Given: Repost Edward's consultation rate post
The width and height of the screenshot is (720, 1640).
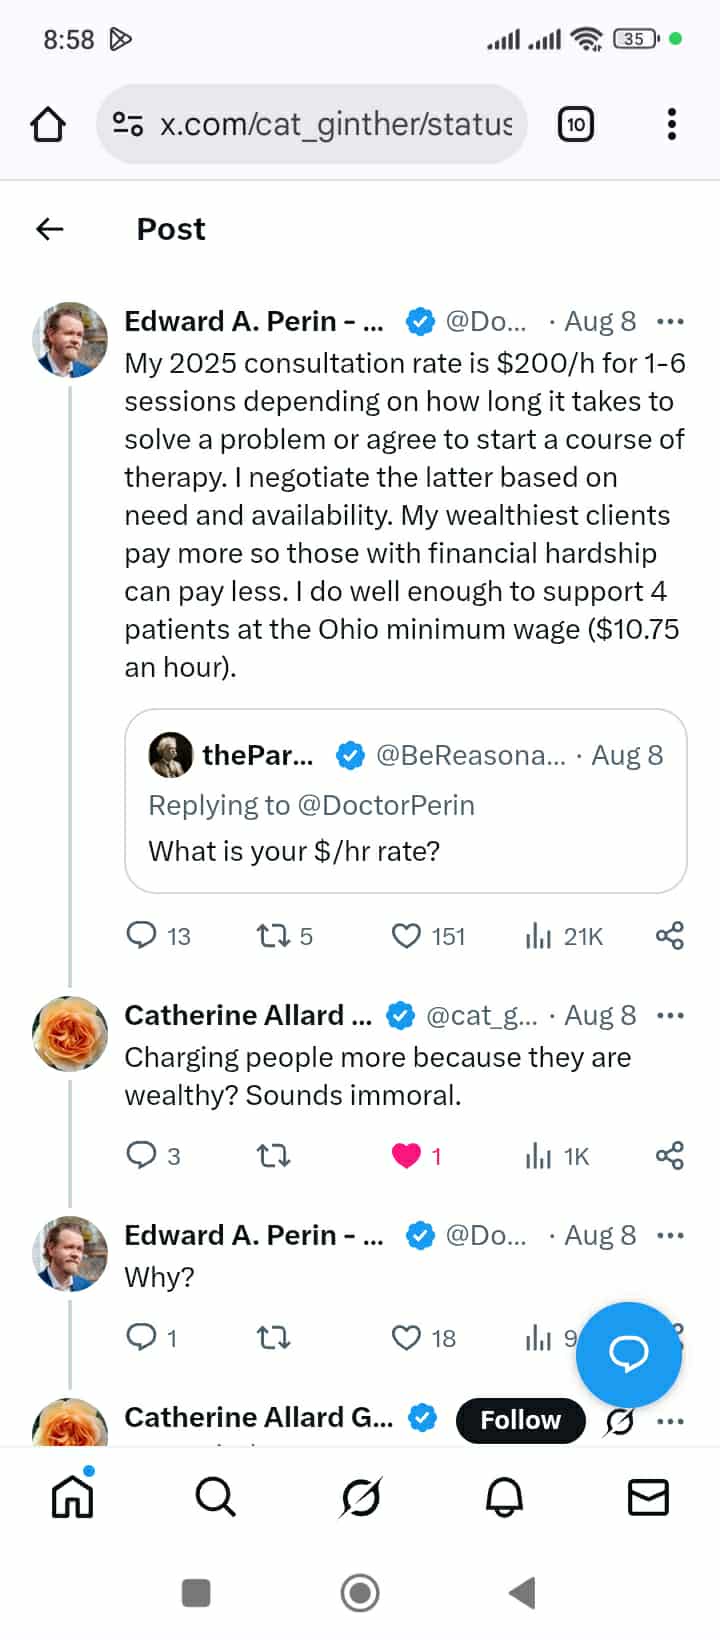Looking at the screenshot, I should pyautogui.click(x=273, y=936).
